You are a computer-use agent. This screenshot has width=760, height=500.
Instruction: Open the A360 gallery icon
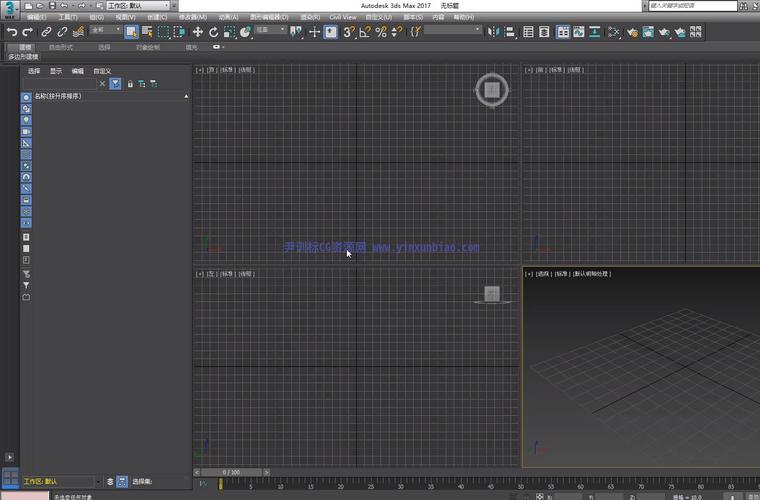696,32
